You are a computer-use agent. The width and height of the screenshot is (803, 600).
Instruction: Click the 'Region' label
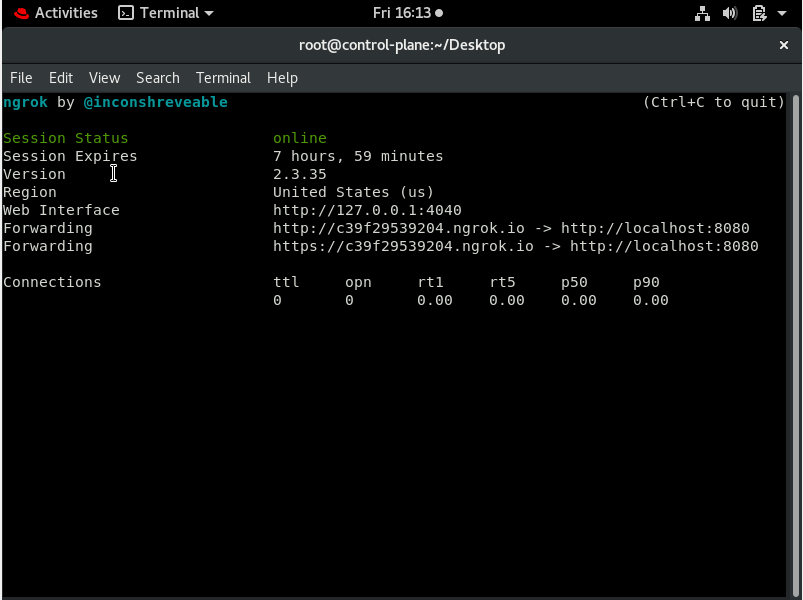[30, 192]
